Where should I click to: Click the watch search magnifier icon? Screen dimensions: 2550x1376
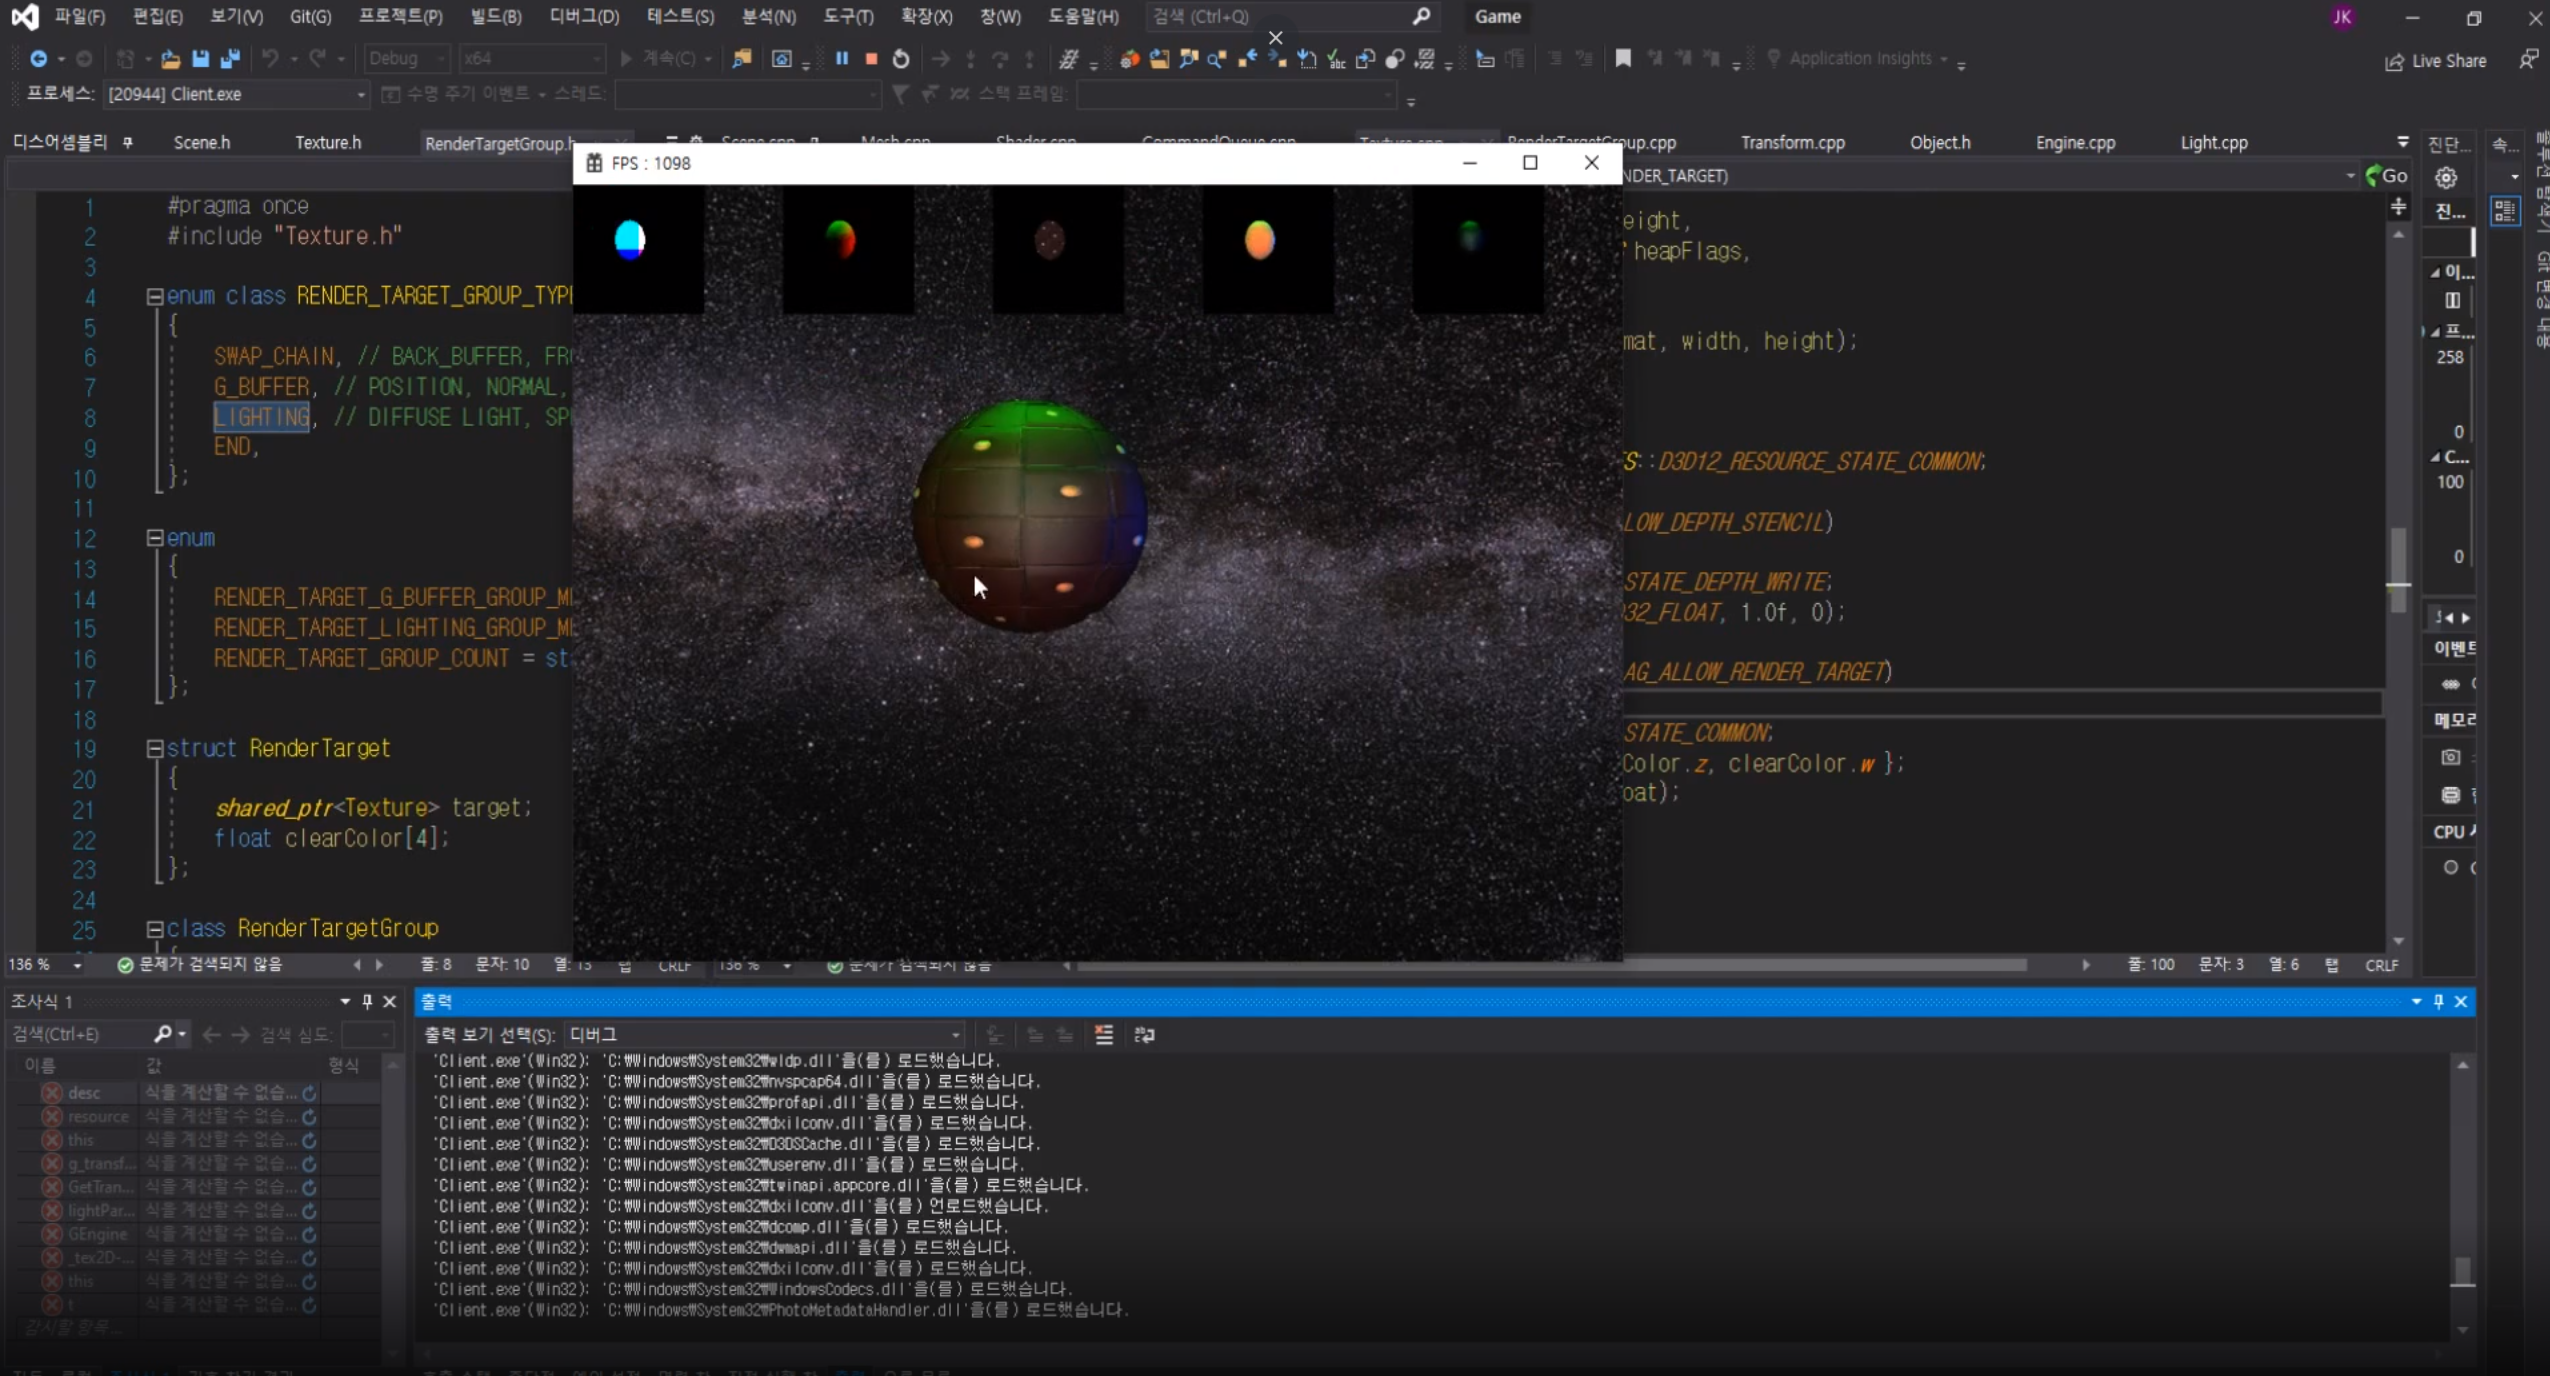(163, 1033)
